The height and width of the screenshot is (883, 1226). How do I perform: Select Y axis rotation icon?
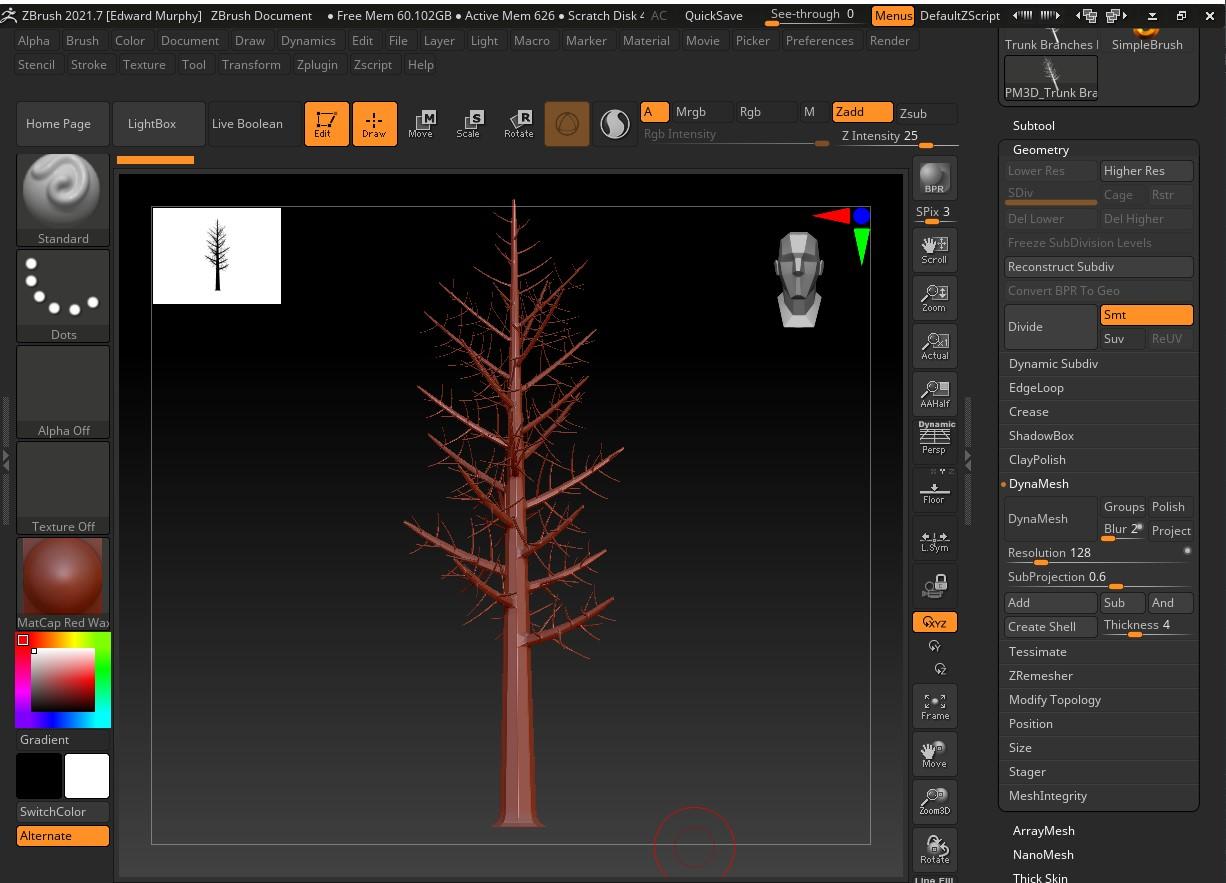(x=935, y=647)
